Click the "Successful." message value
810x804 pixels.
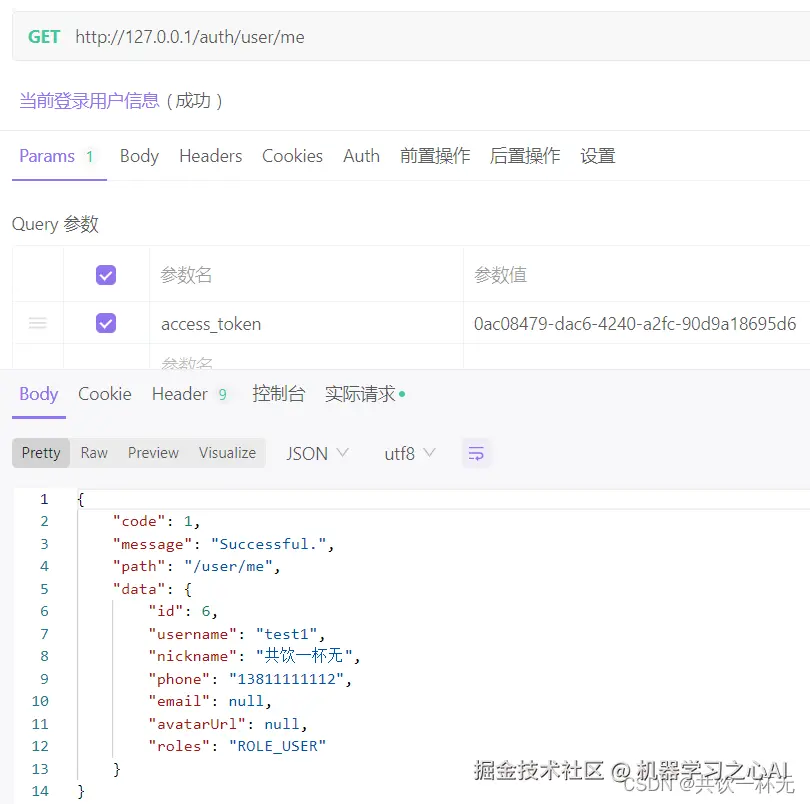269,544
